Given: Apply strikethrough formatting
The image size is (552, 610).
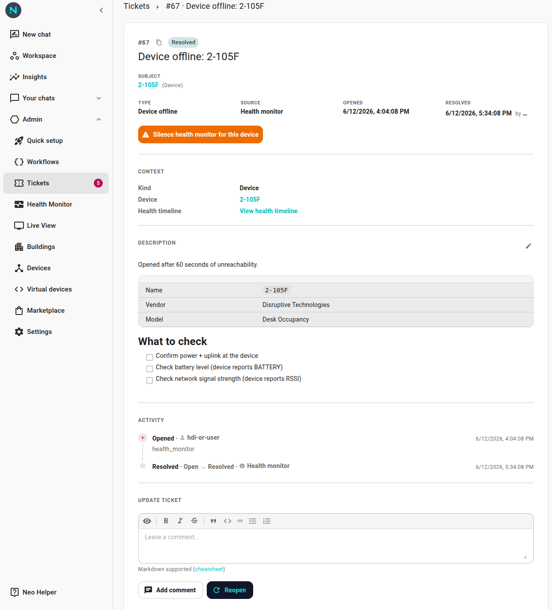Looking at the screenshot, I should pyautogui.click(x=195, y=521).
